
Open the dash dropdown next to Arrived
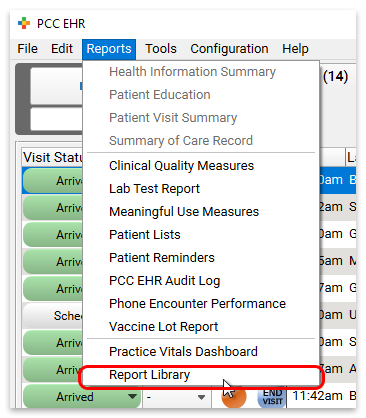175,397
